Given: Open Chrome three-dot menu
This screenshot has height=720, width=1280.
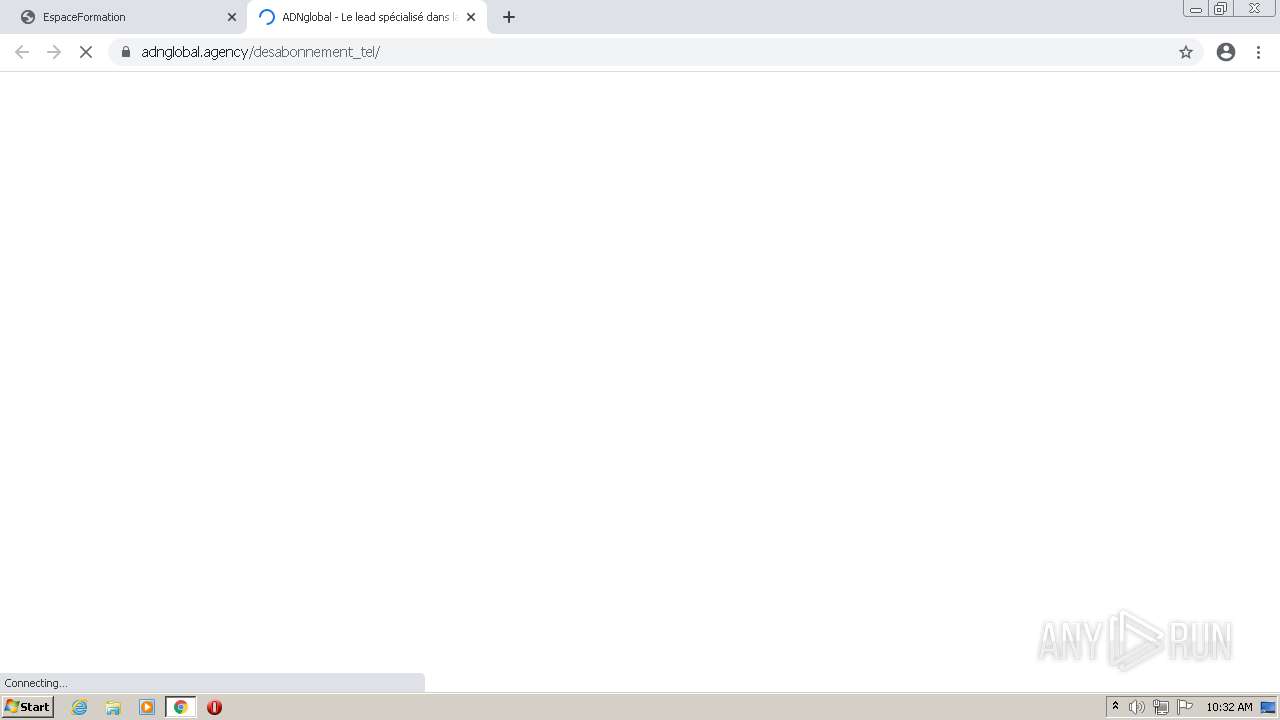Looking at the screenshot, I should (1259, 52).
